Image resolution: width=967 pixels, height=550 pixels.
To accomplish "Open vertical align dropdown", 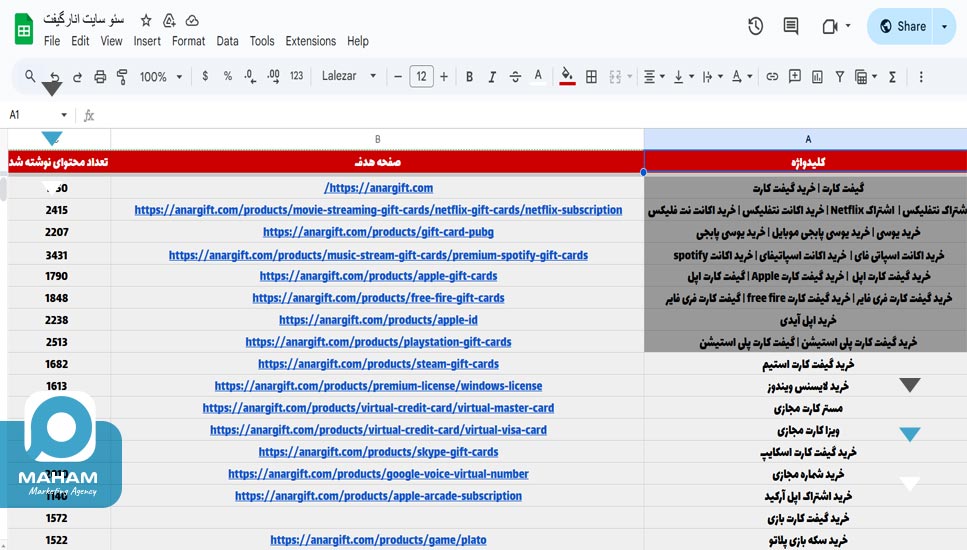I will pos(683,76).
